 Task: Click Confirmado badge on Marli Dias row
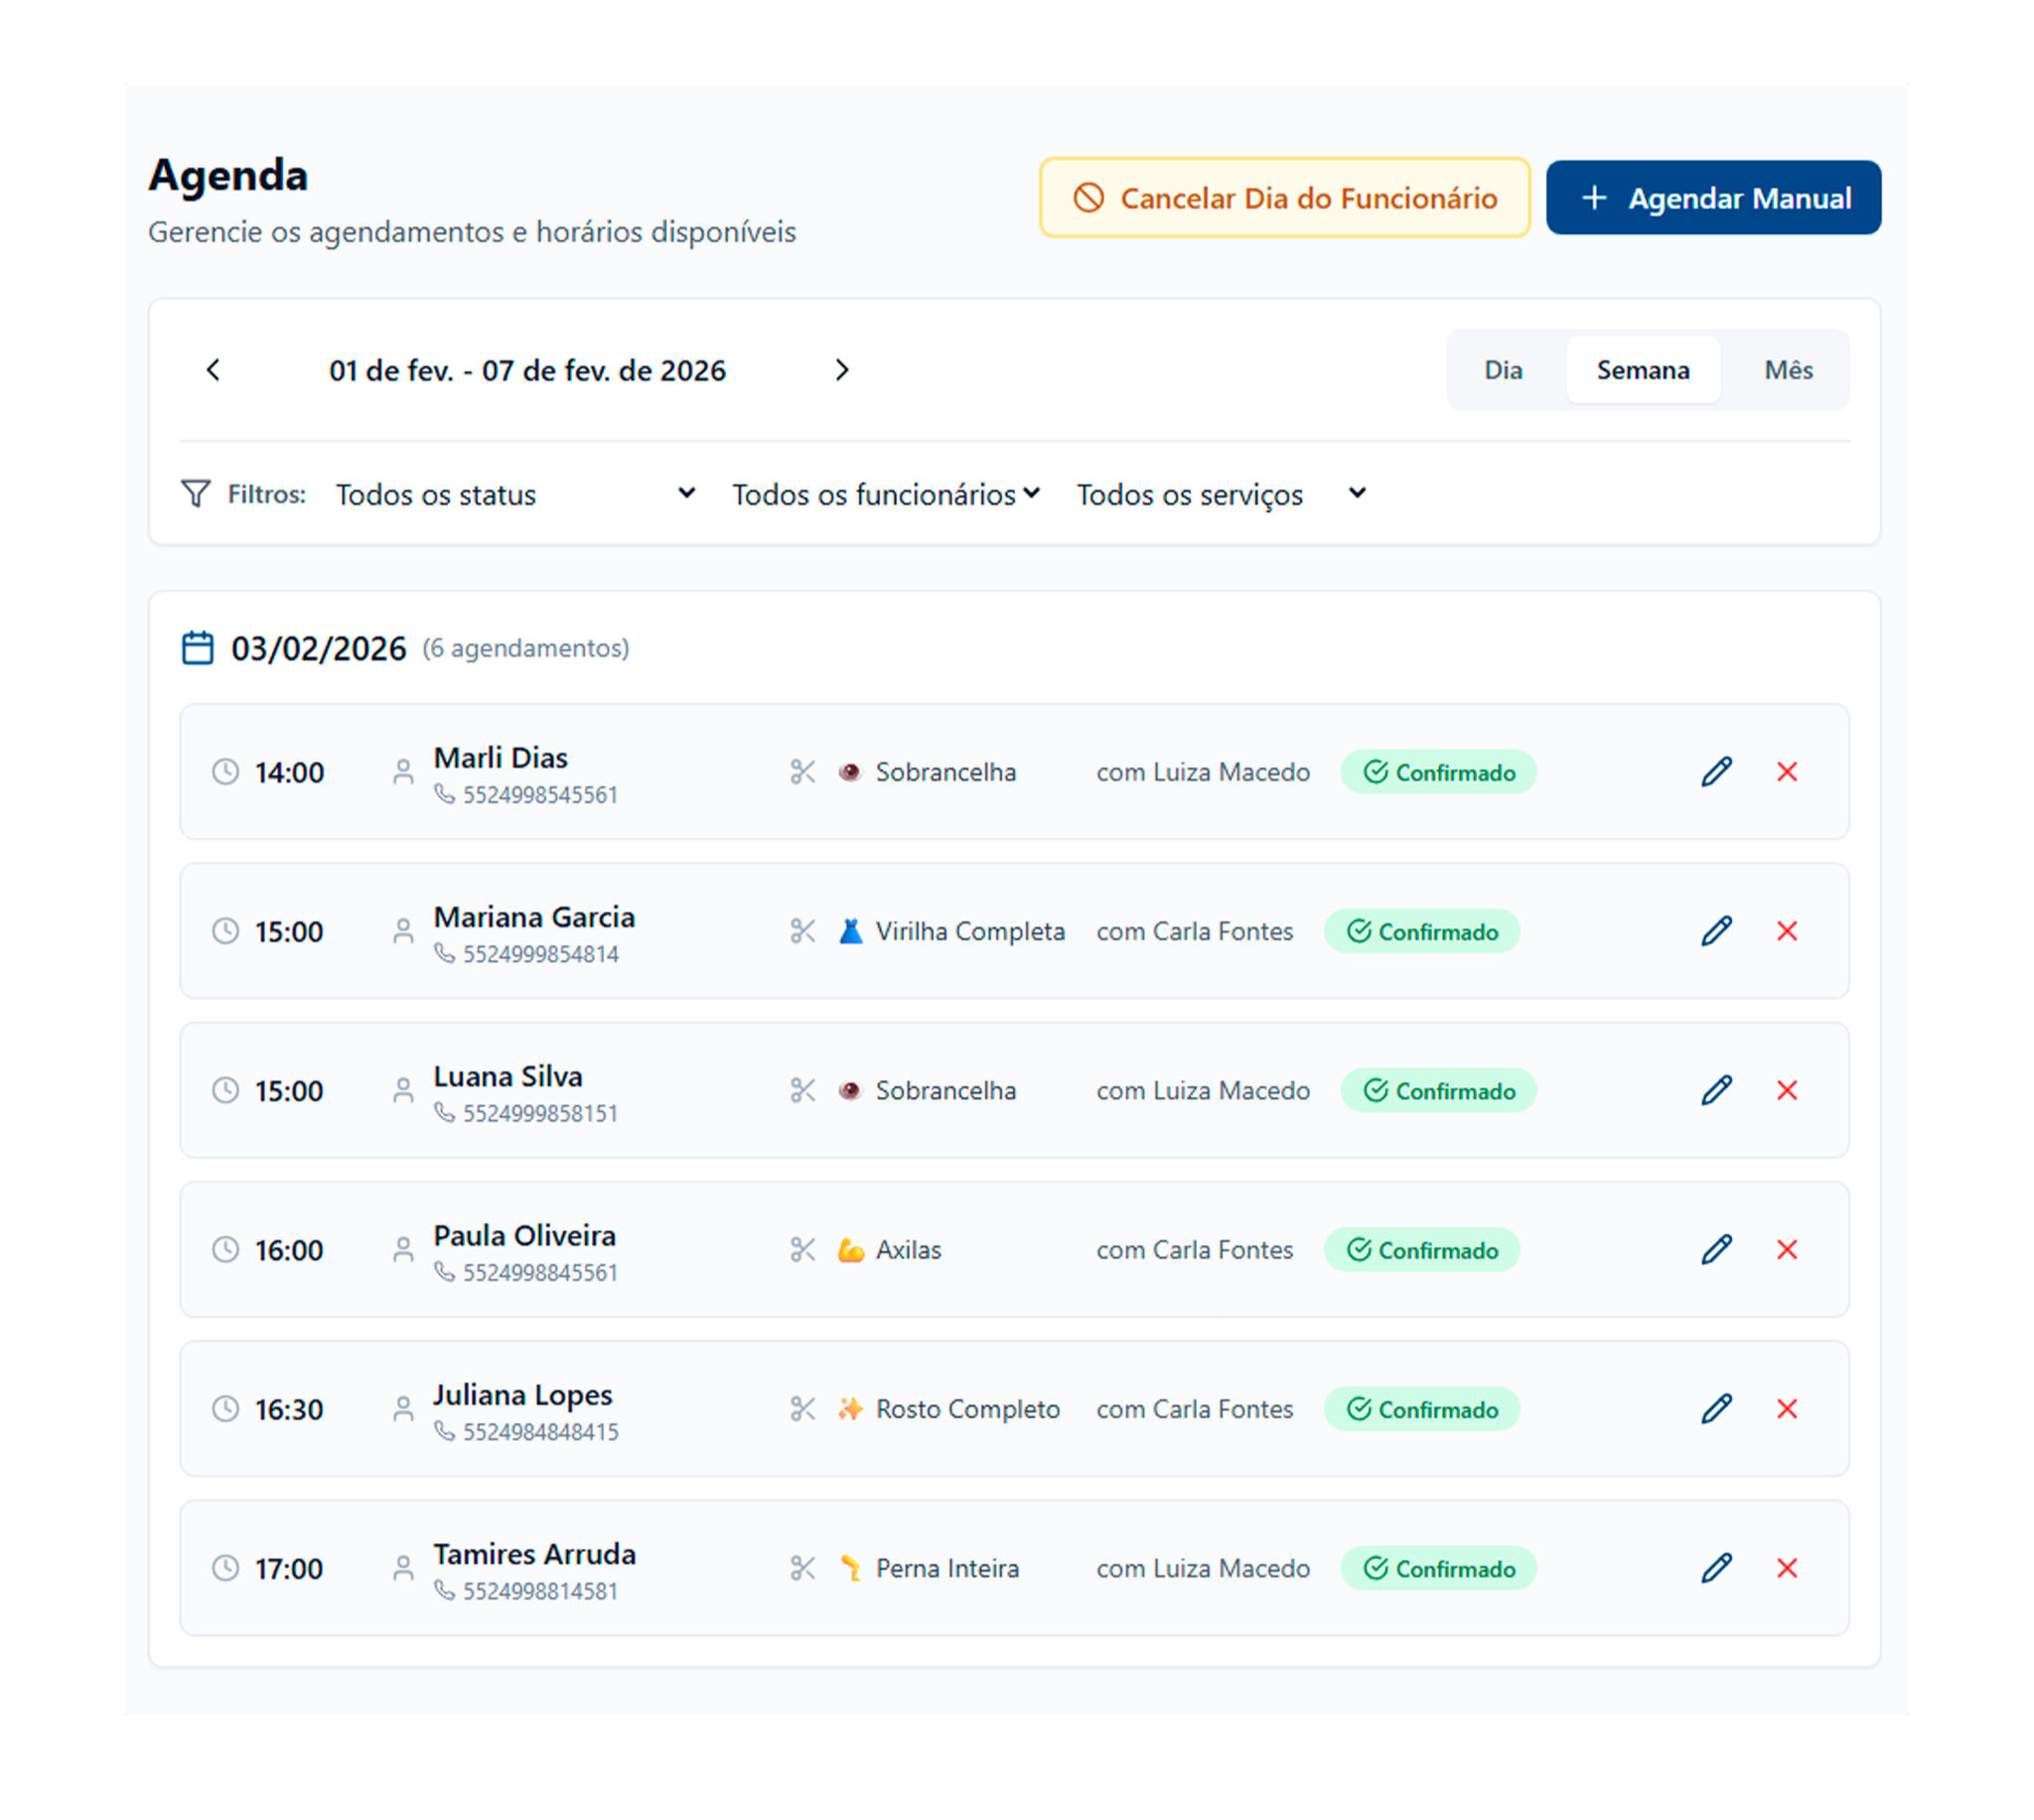click(x=1438, y=772)
